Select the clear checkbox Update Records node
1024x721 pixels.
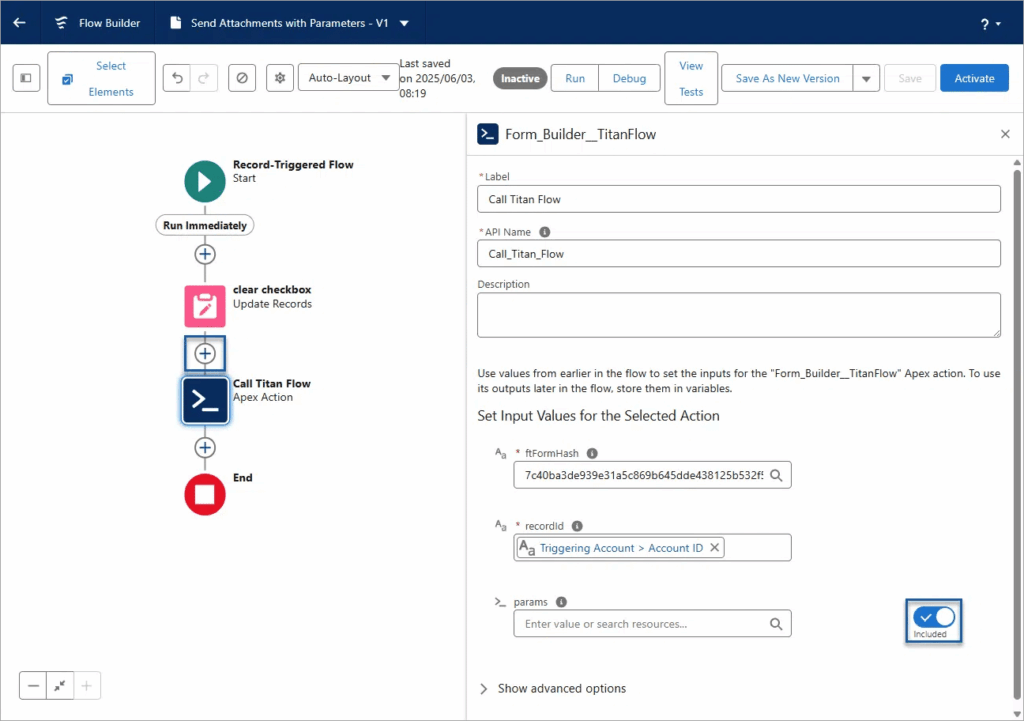(205, 306)
